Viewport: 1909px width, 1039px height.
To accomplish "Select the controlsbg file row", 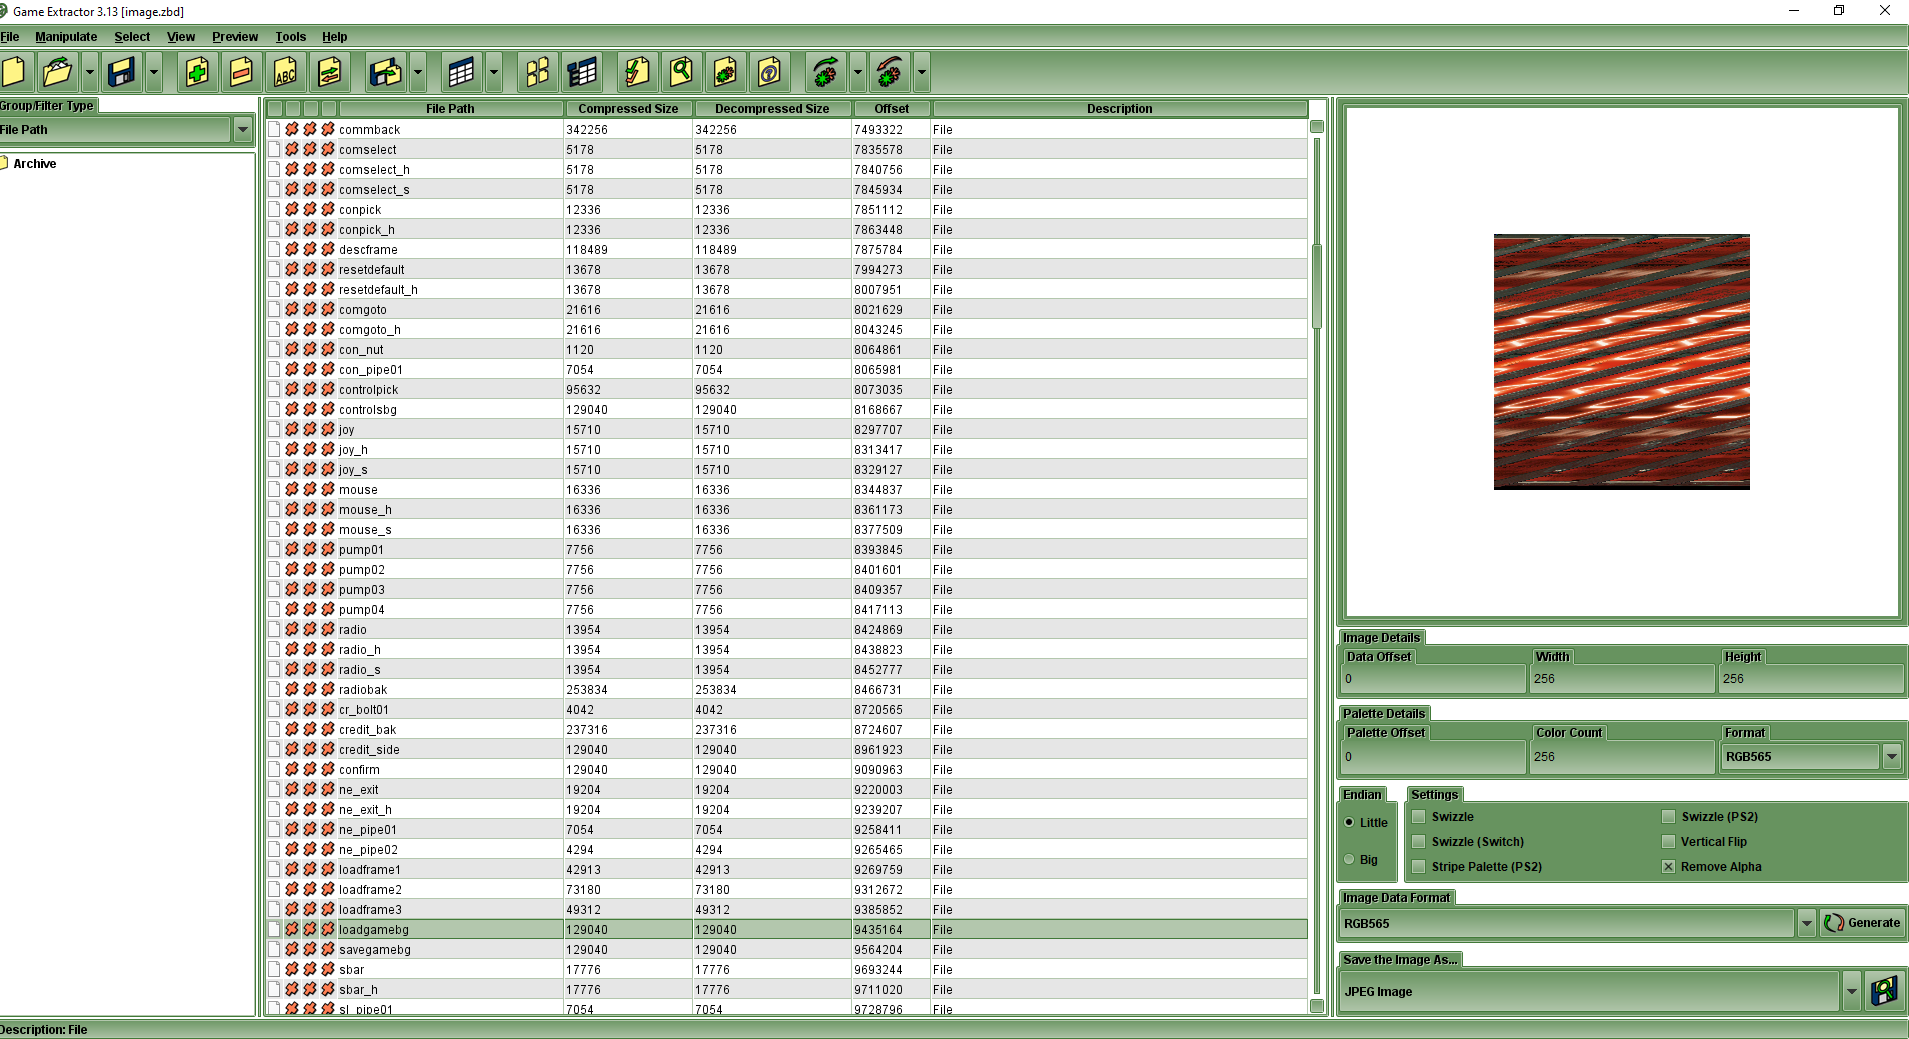I will coord(787,409).
